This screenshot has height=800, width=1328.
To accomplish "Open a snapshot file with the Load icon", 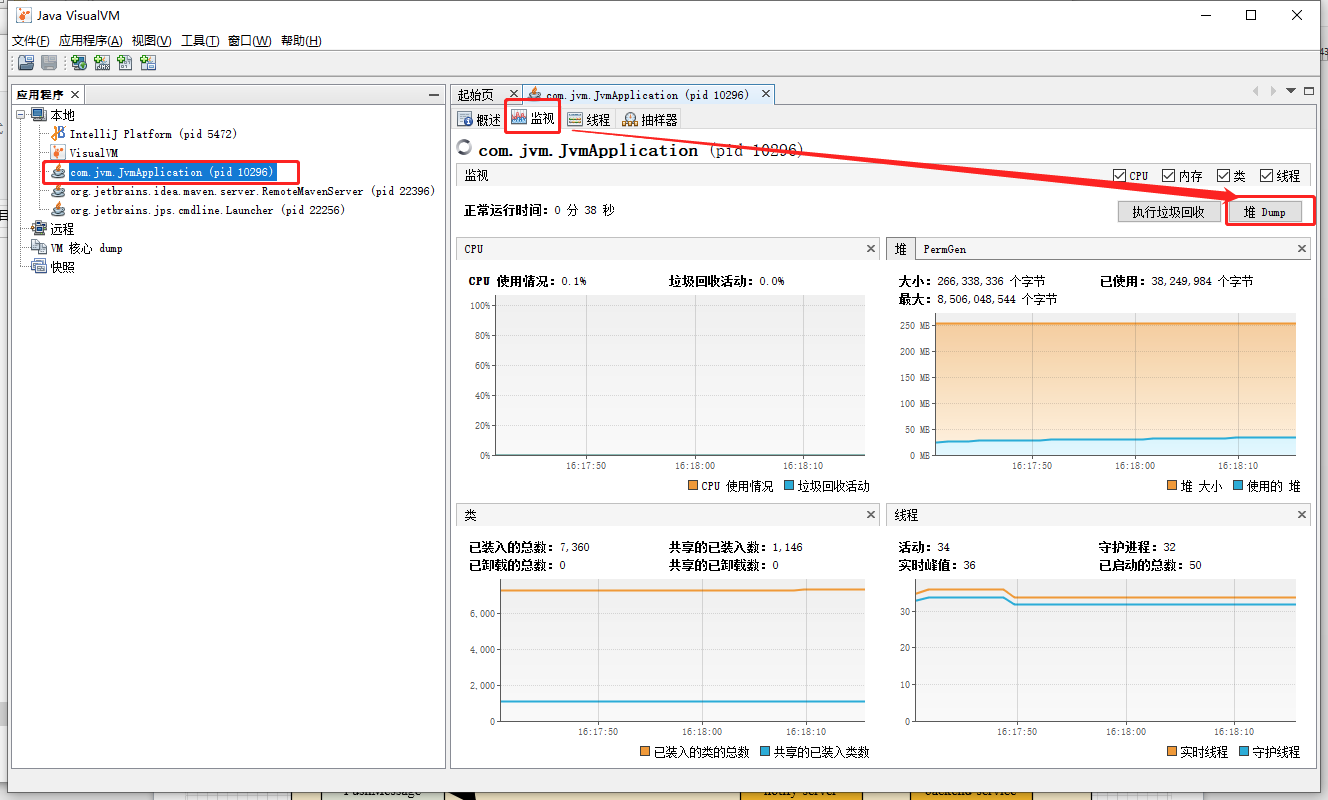I will click(25, 63).
